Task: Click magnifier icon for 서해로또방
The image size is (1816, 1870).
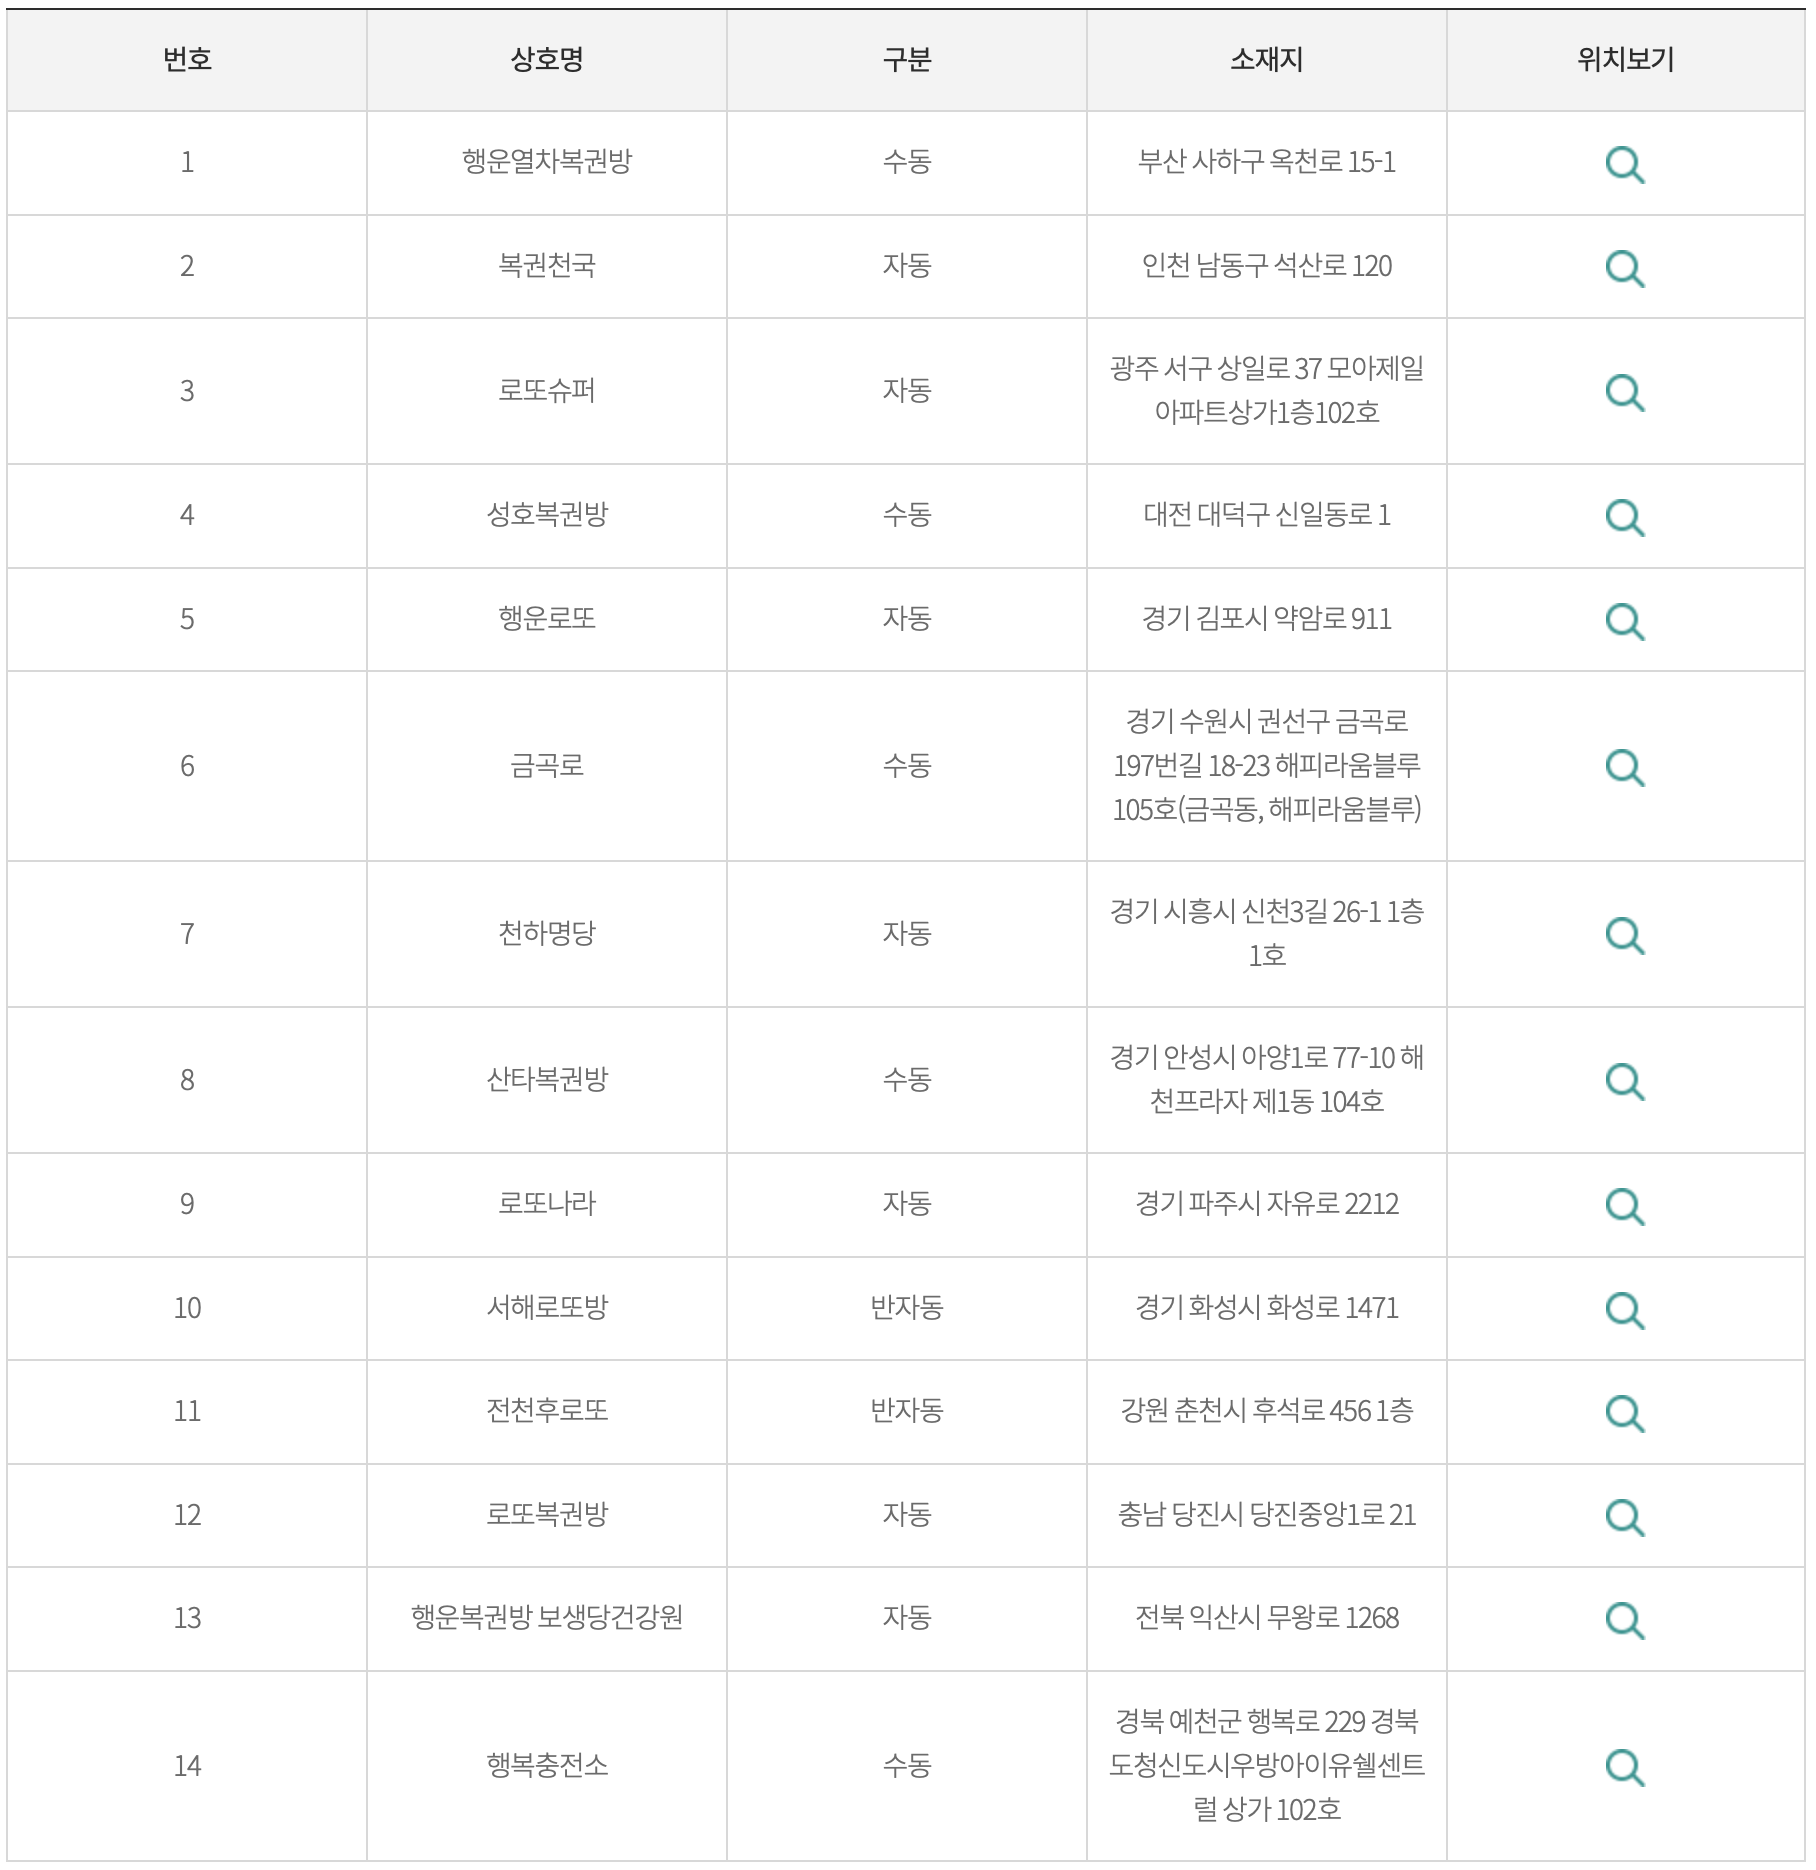Action: click(x=1625, y=1311)
